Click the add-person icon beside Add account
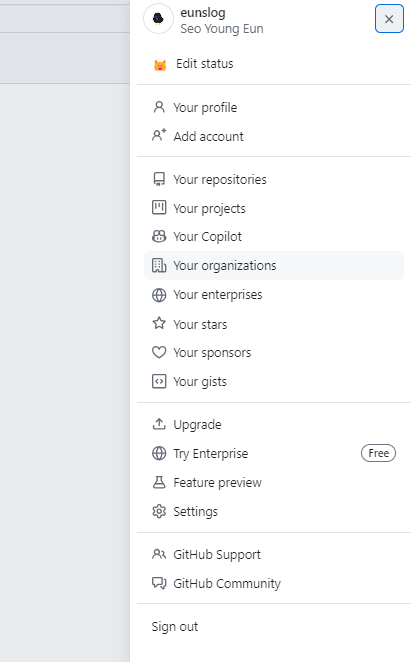Image resolution: width=416 pixels, height=662 pixels. (159, 135)
